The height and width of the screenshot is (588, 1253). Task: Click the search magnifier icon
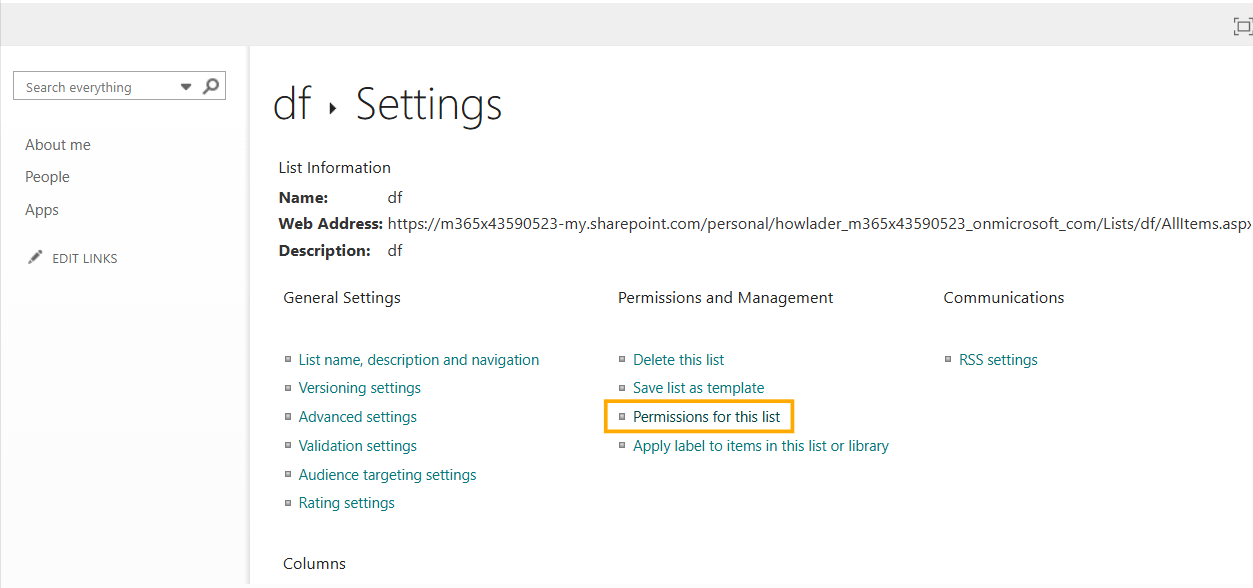(x=210, y=86)
